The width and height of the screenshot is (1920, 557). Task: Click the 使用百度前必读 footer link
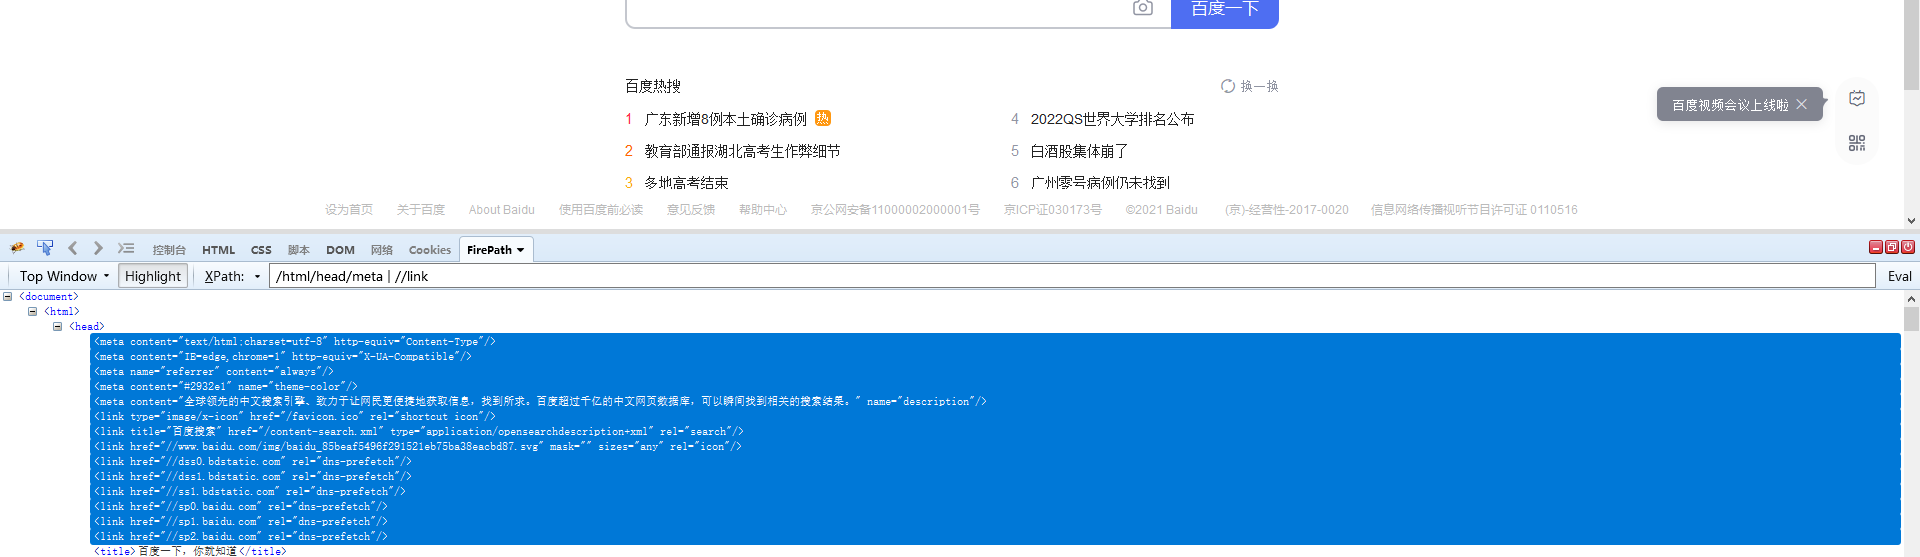601,210
